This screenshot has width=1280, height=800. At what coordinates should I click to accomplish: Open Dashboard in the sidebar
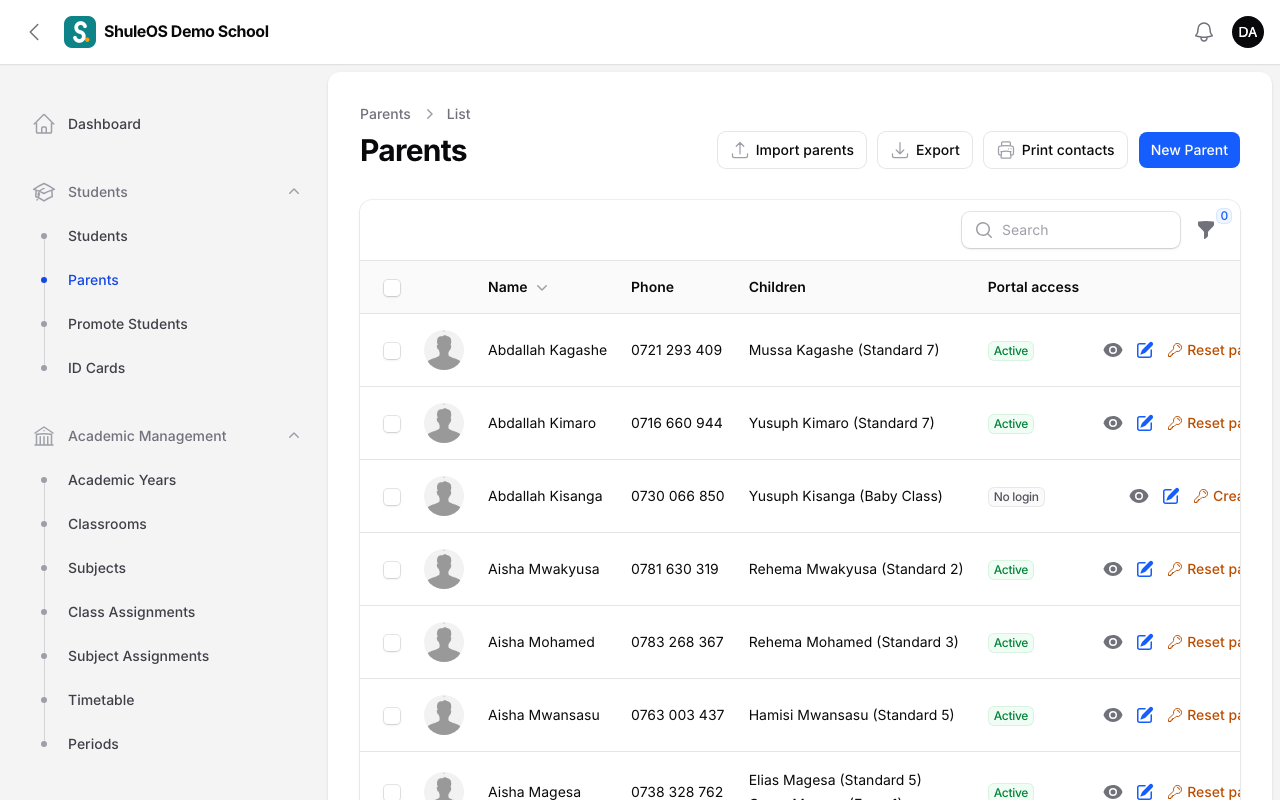[104, 124]
